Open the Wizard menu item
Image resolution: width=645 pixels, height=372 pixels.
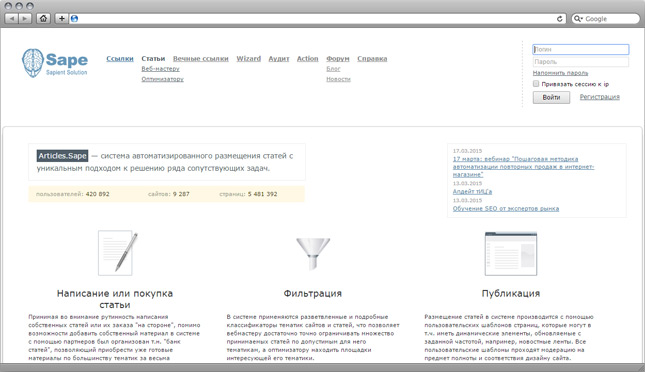tap(248, 58)
